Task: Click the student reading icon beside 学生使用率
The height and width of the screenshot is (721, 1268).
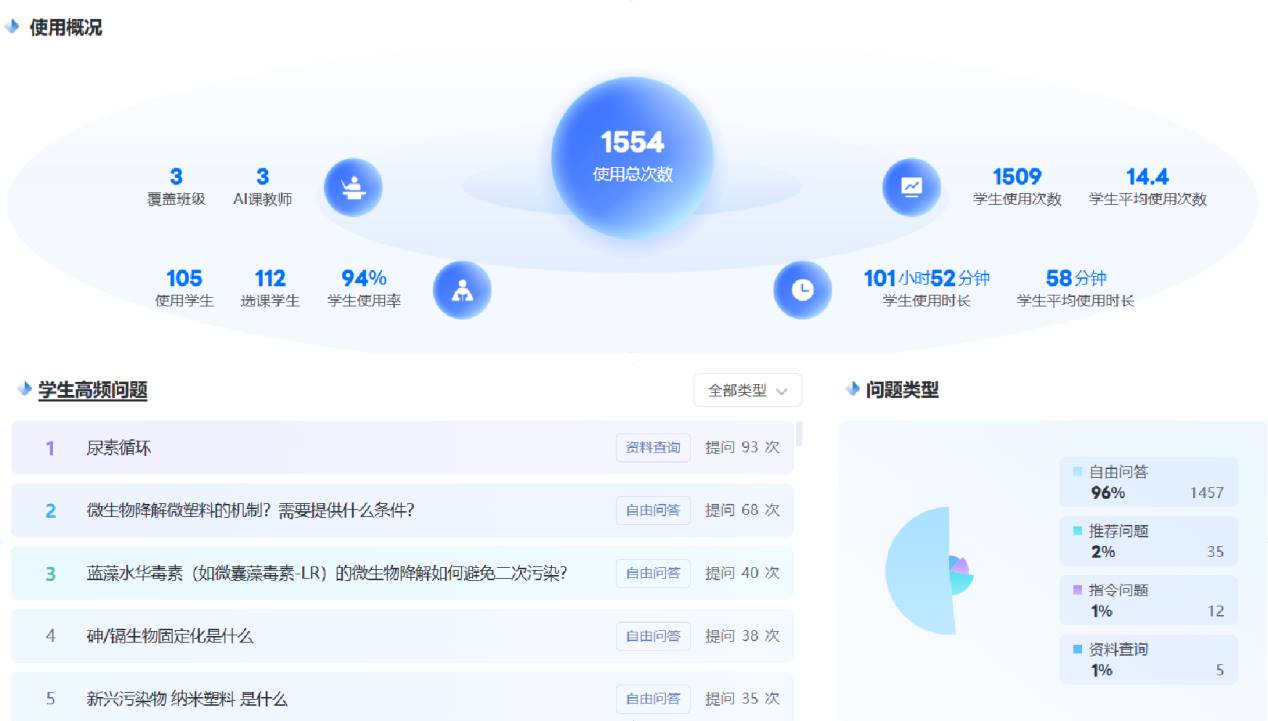Action: [462, 290]
